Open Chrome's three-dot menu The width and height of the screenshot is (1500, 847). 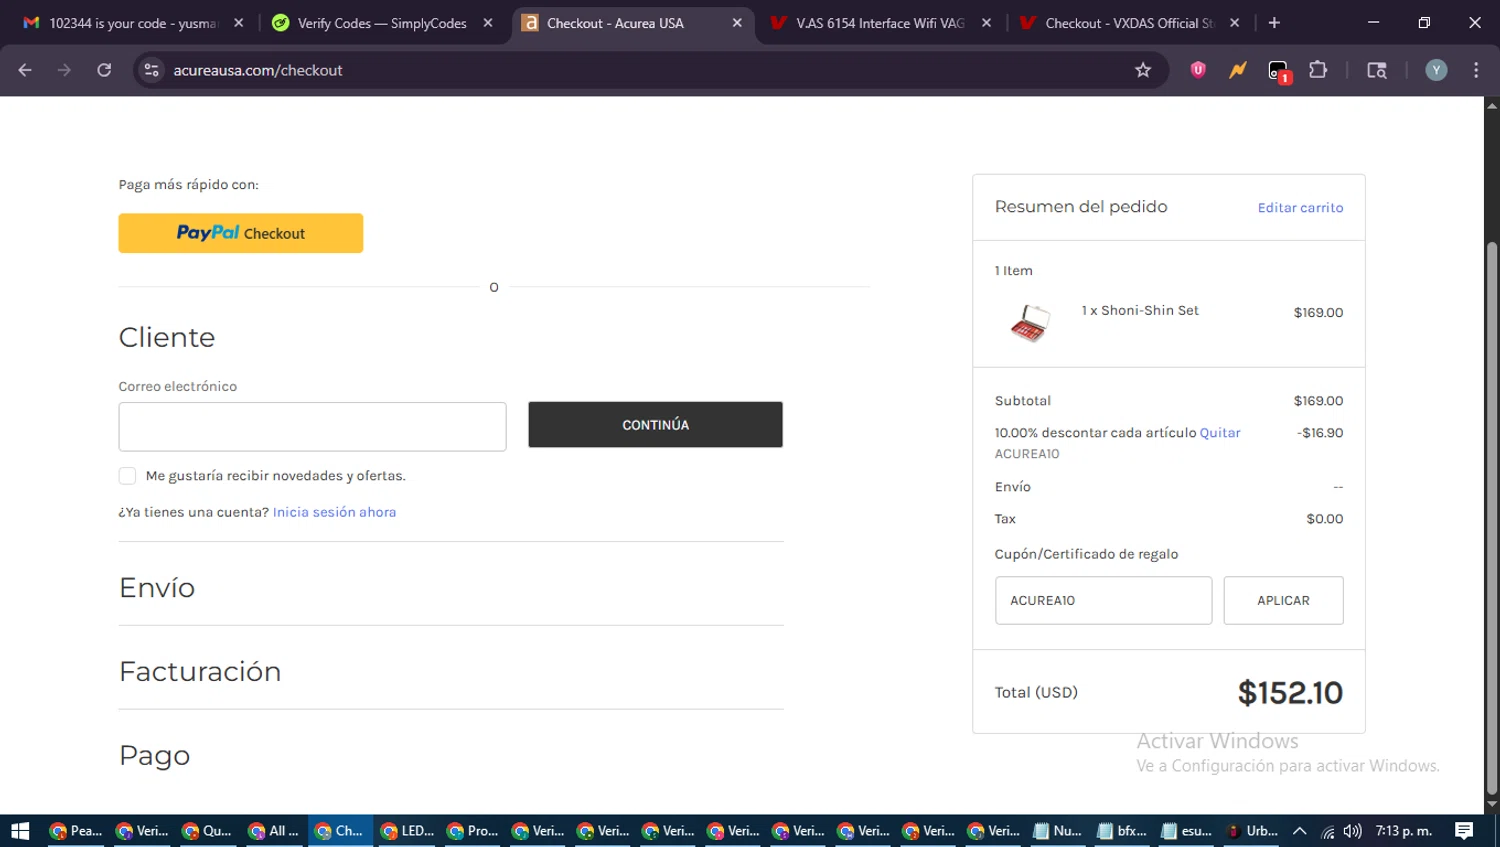1476,70
